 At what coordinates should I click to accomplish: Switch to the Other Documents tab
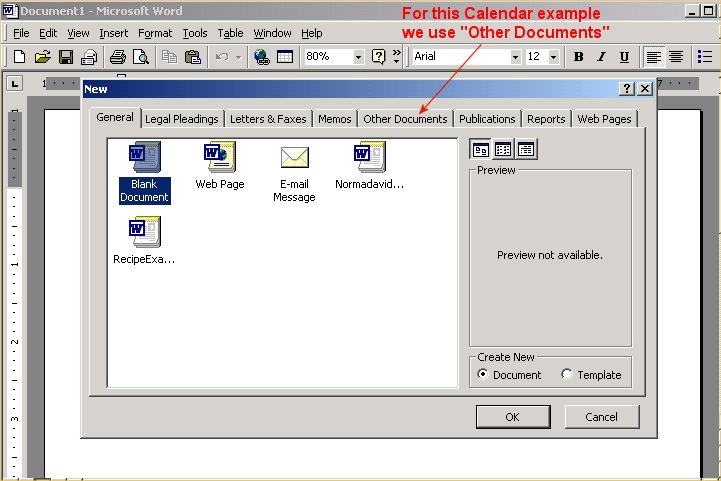pos(405,119)
